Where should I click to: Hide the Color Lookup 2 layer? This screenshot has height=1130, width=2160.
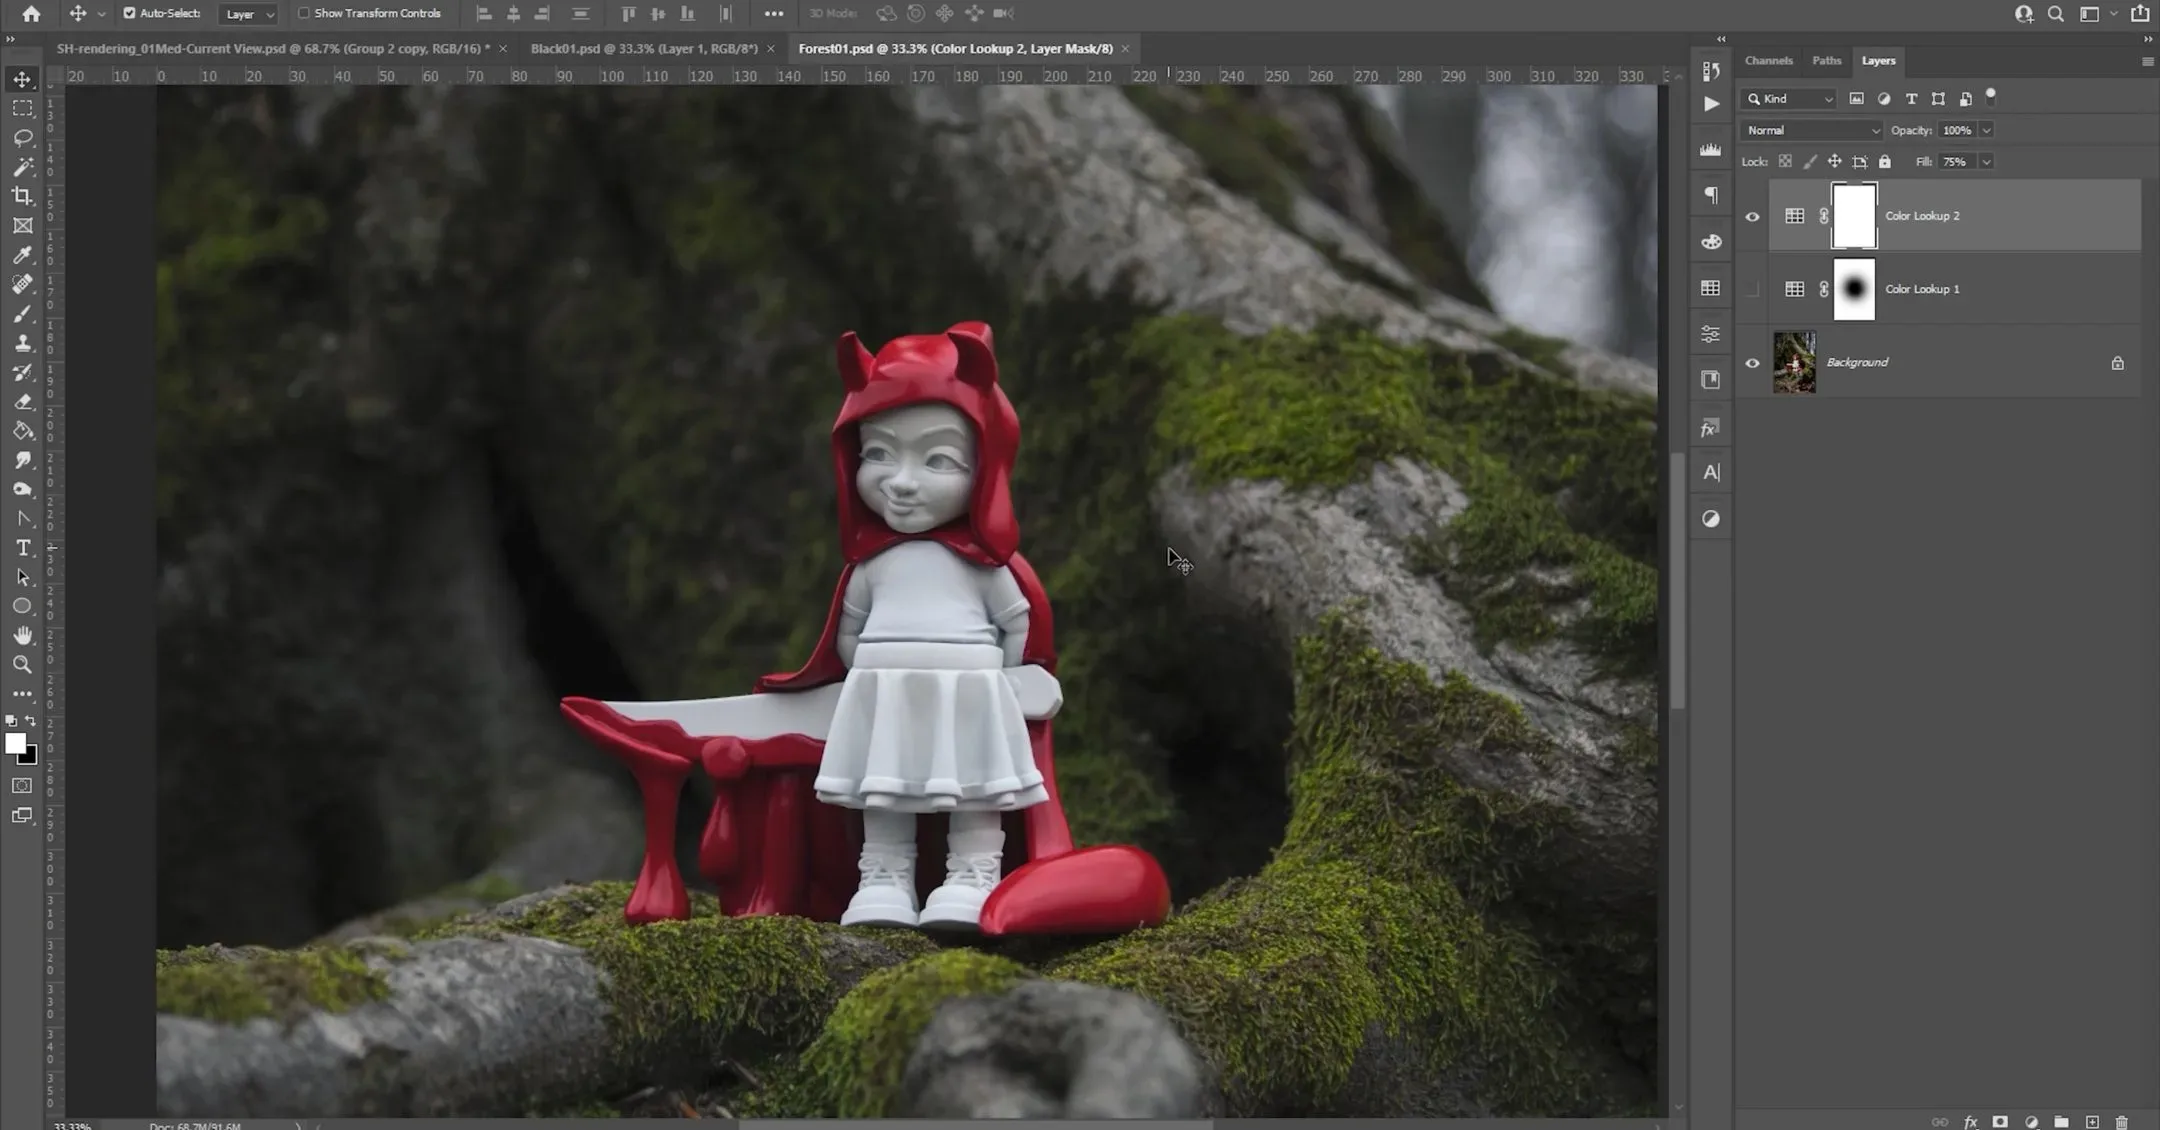coord(1752,216)
